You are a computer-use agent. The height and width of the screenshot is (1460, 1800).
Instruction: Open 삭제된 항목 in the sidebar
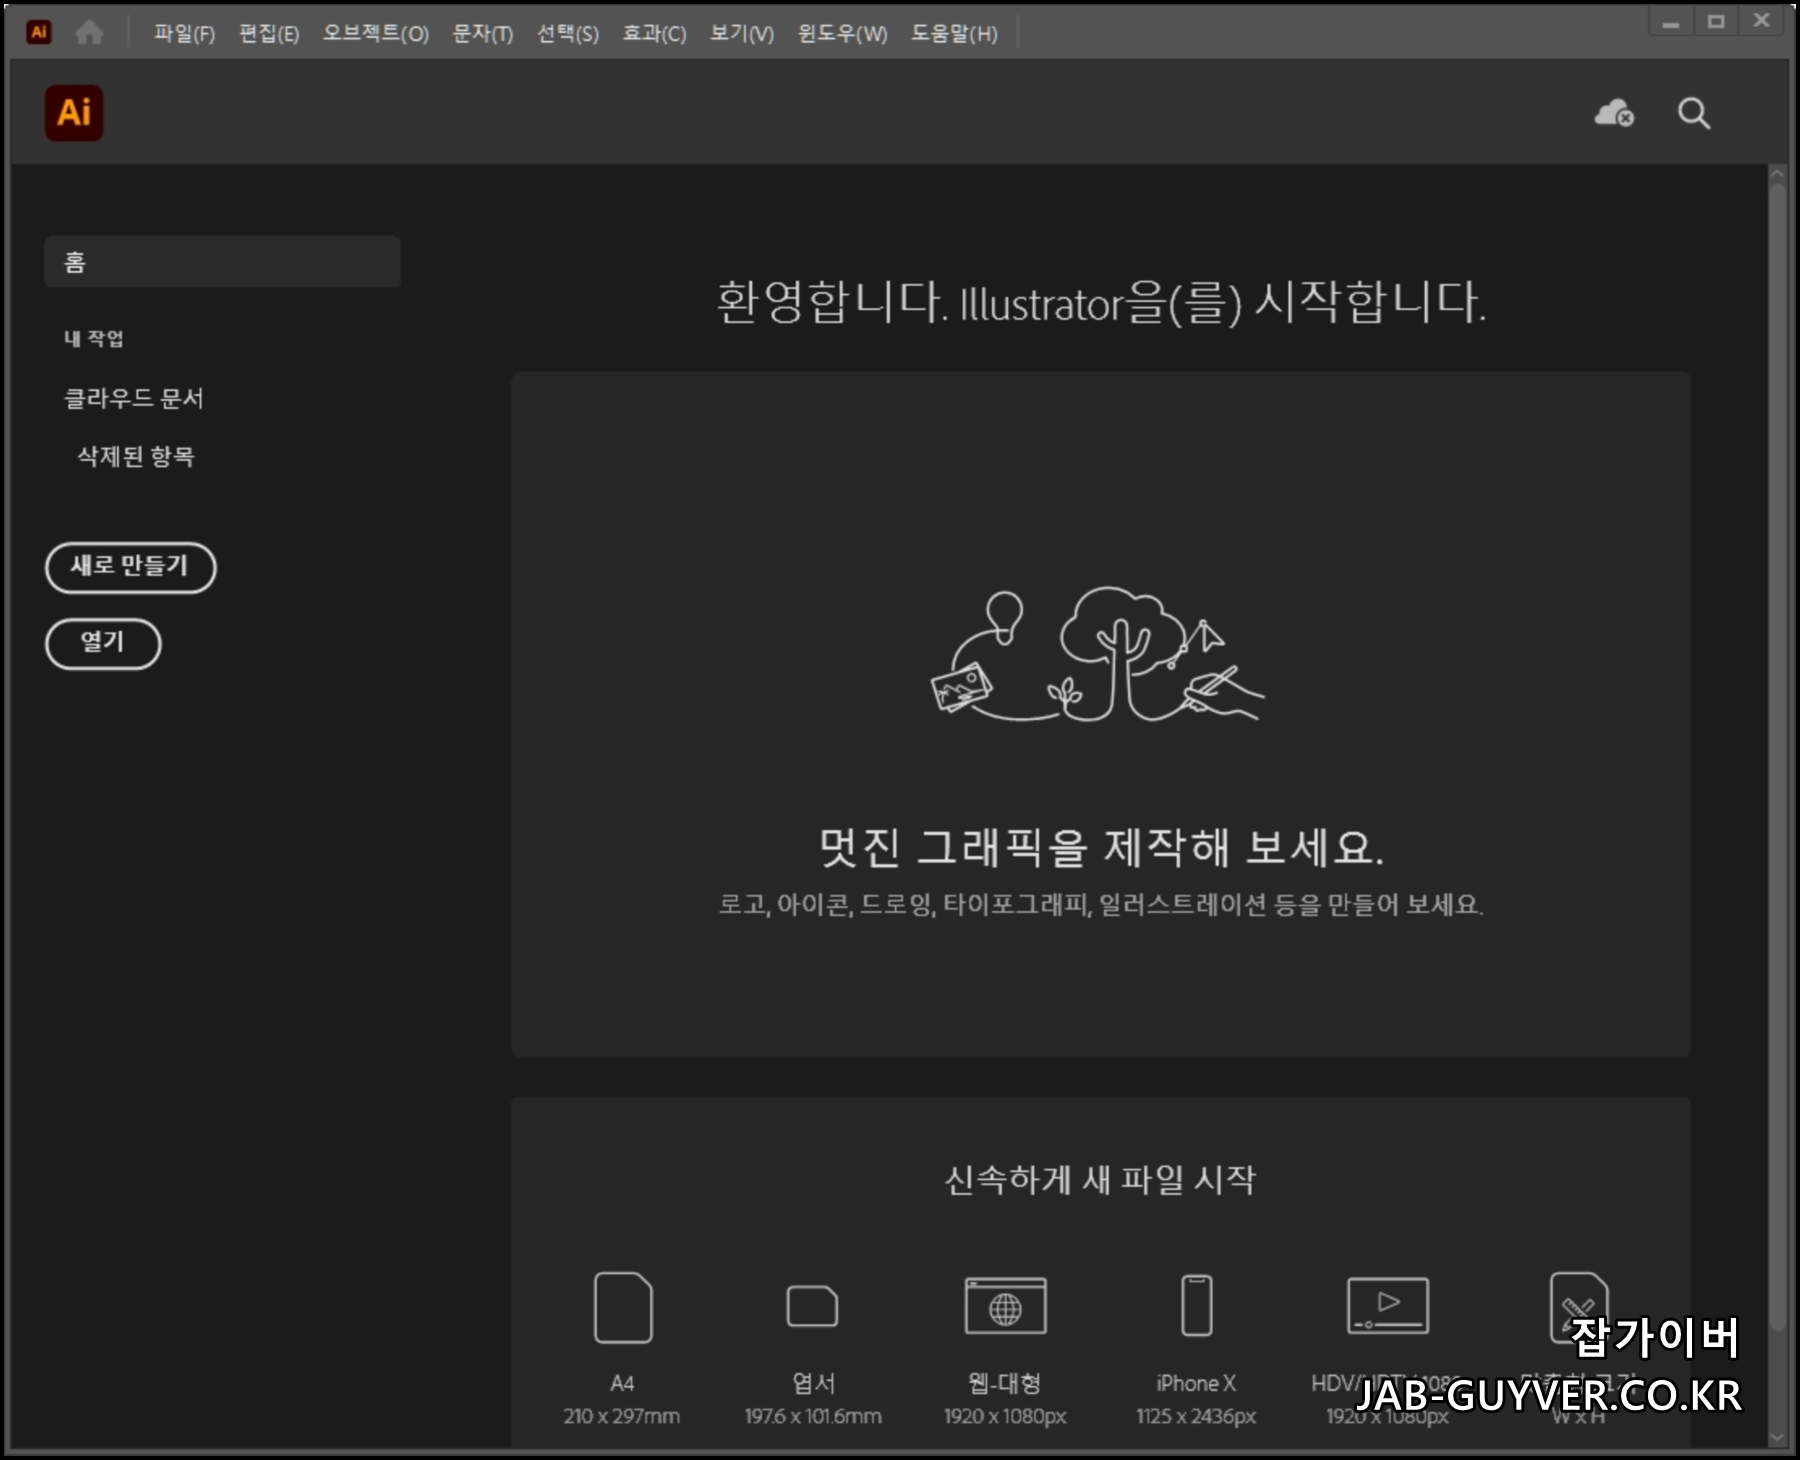136,457
